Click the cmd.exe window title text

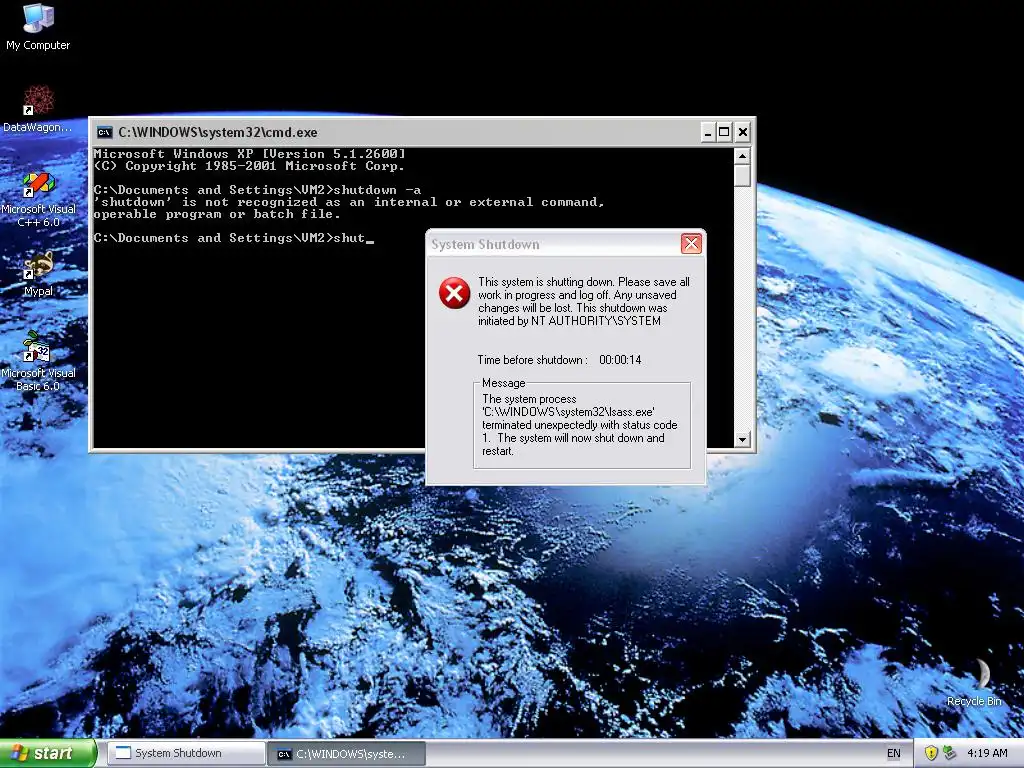217,133
